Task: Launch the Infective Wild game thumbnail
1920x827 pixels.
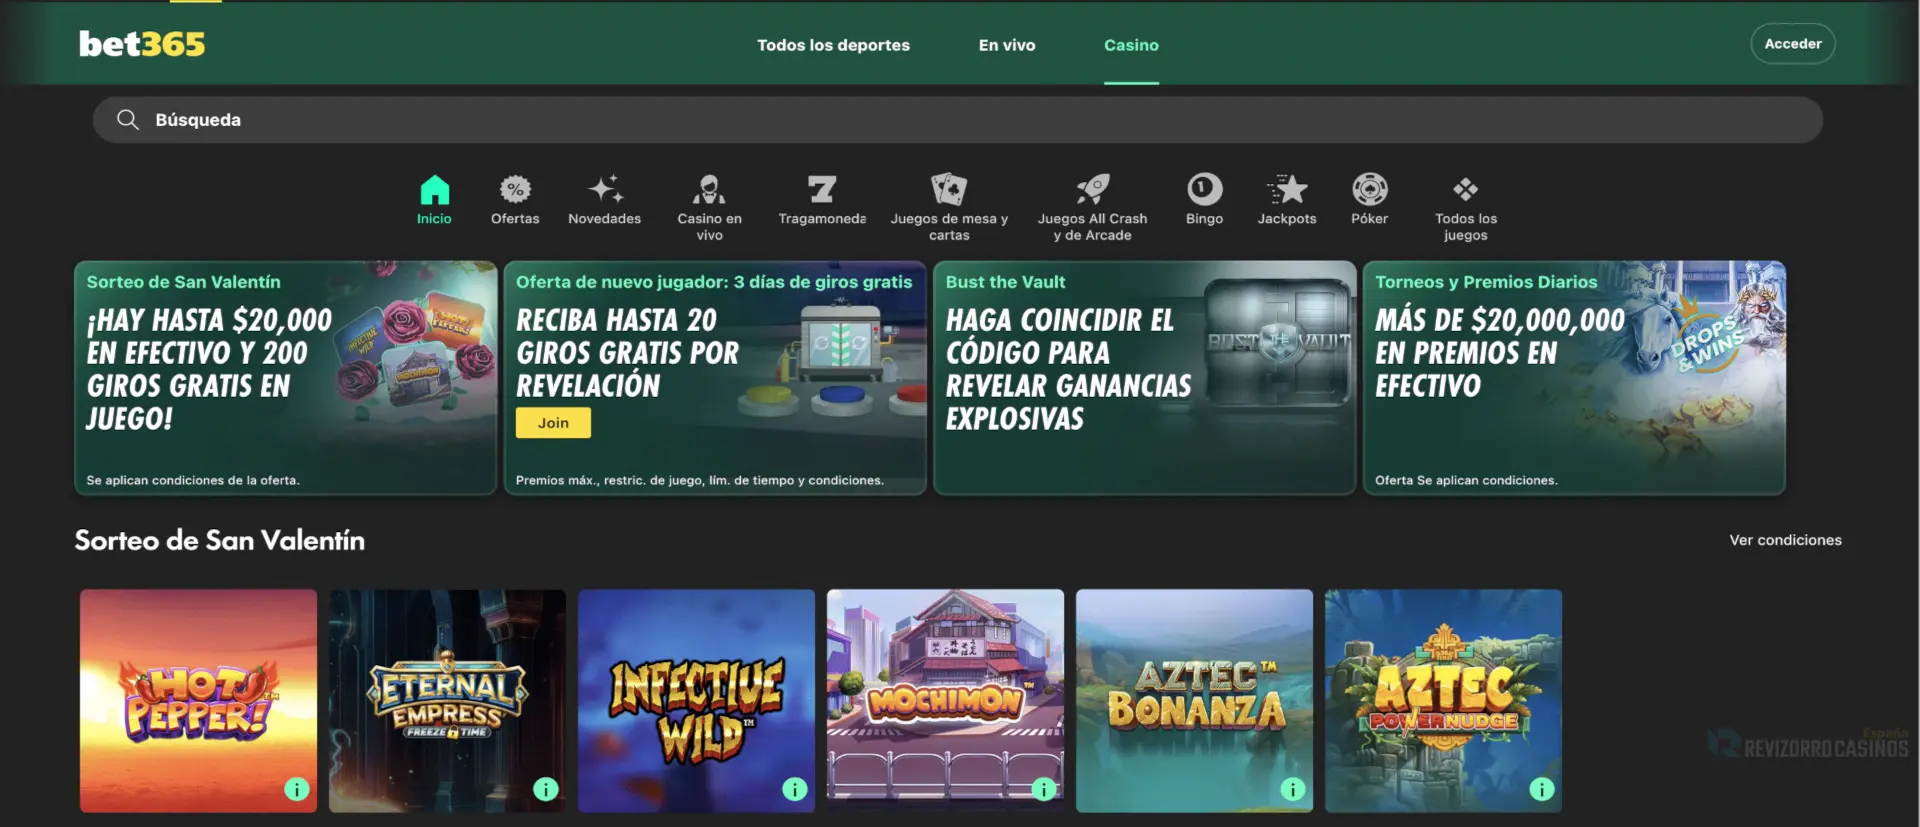Action: [696, 700]
